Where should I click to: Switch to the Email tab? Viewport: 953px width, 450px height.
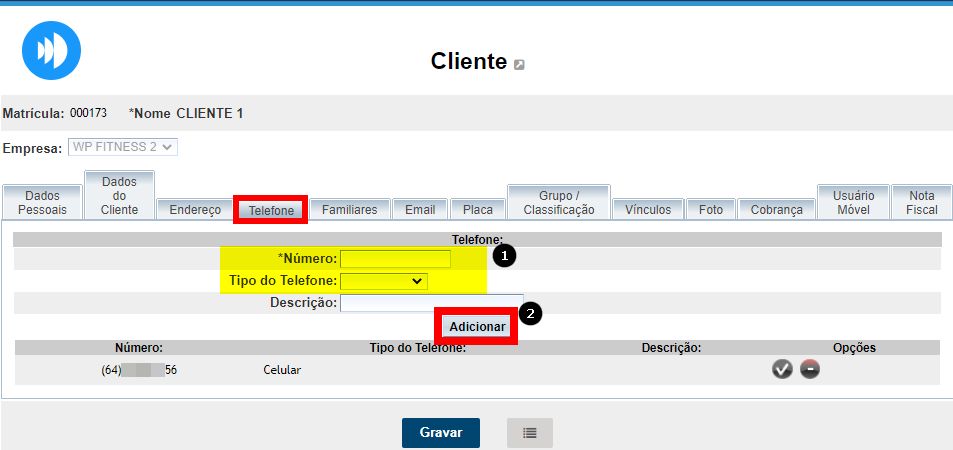coord(420,210)
